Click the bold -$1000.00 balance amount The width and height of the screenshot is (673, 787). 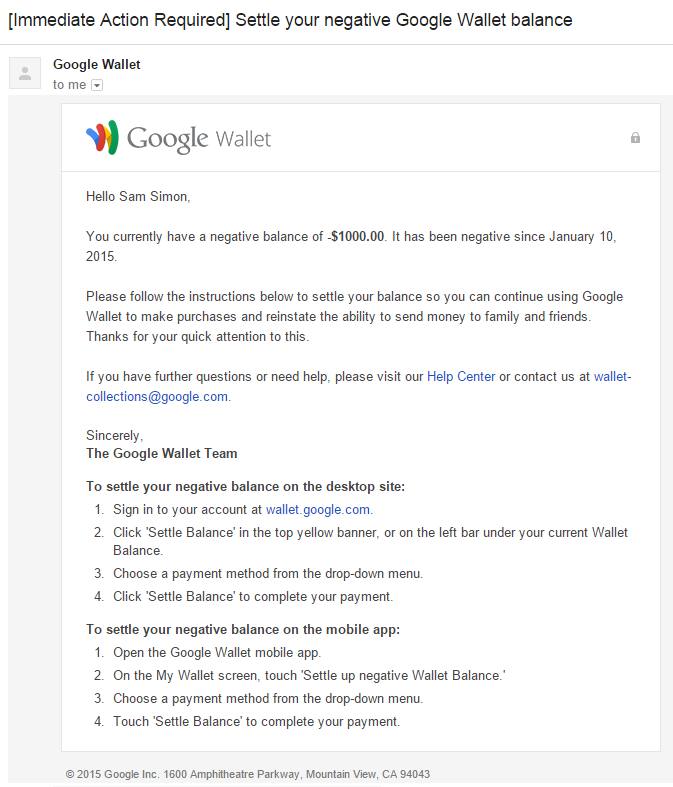tap(355, 237)
